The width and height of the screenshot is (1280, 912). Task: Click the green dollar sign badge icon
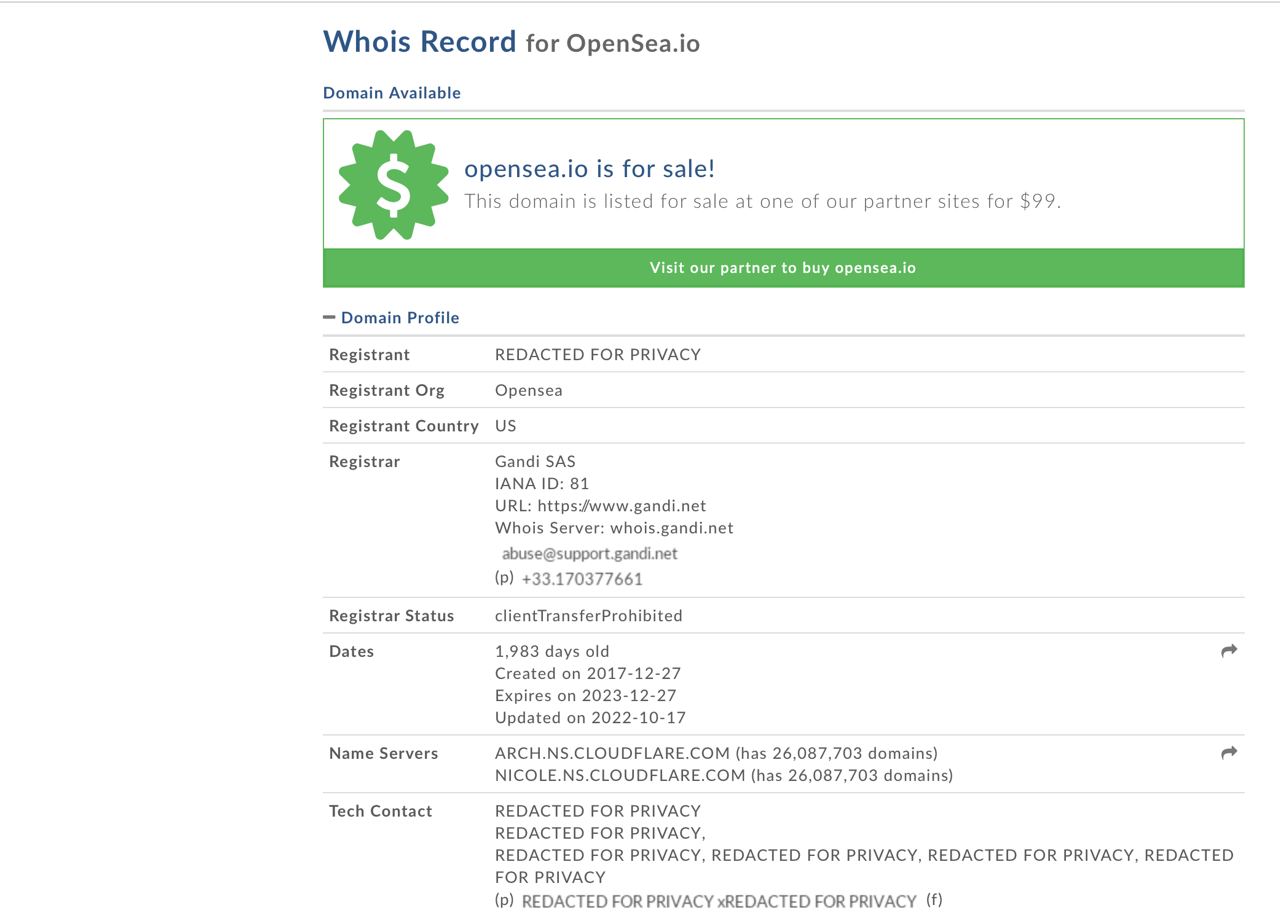[393, 184]
